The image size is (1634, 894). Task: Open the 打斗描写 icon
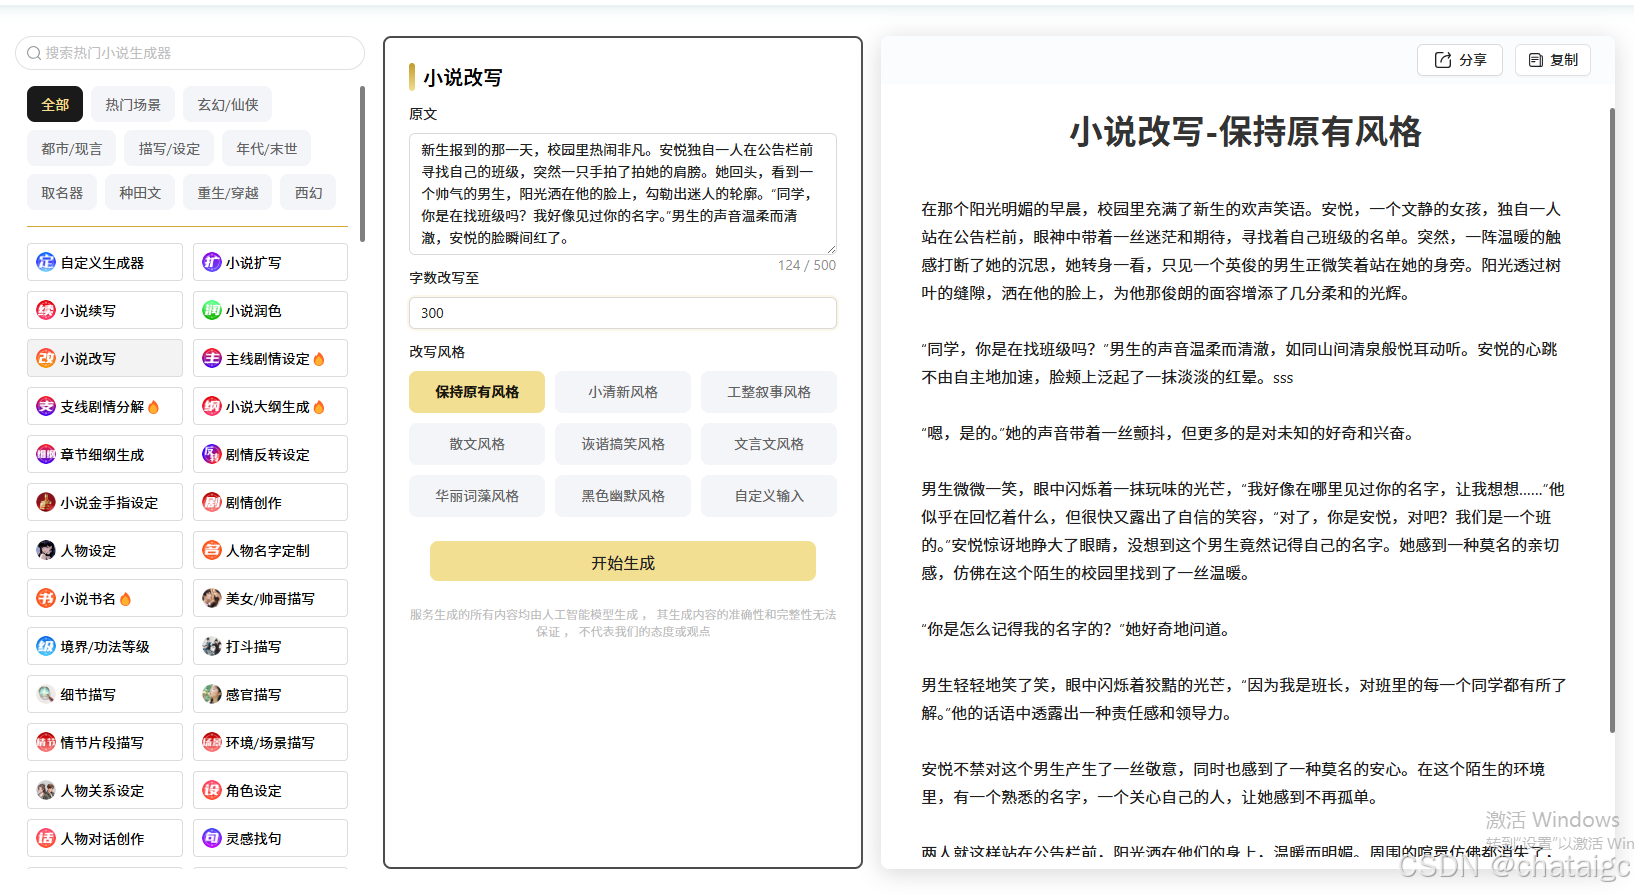point(212,646)
